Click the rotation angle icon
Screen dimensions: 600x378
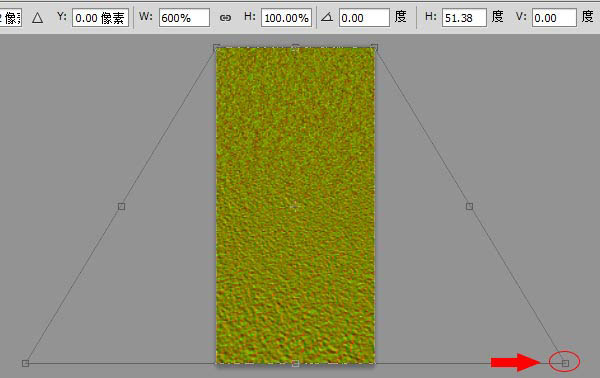(327, 17)
